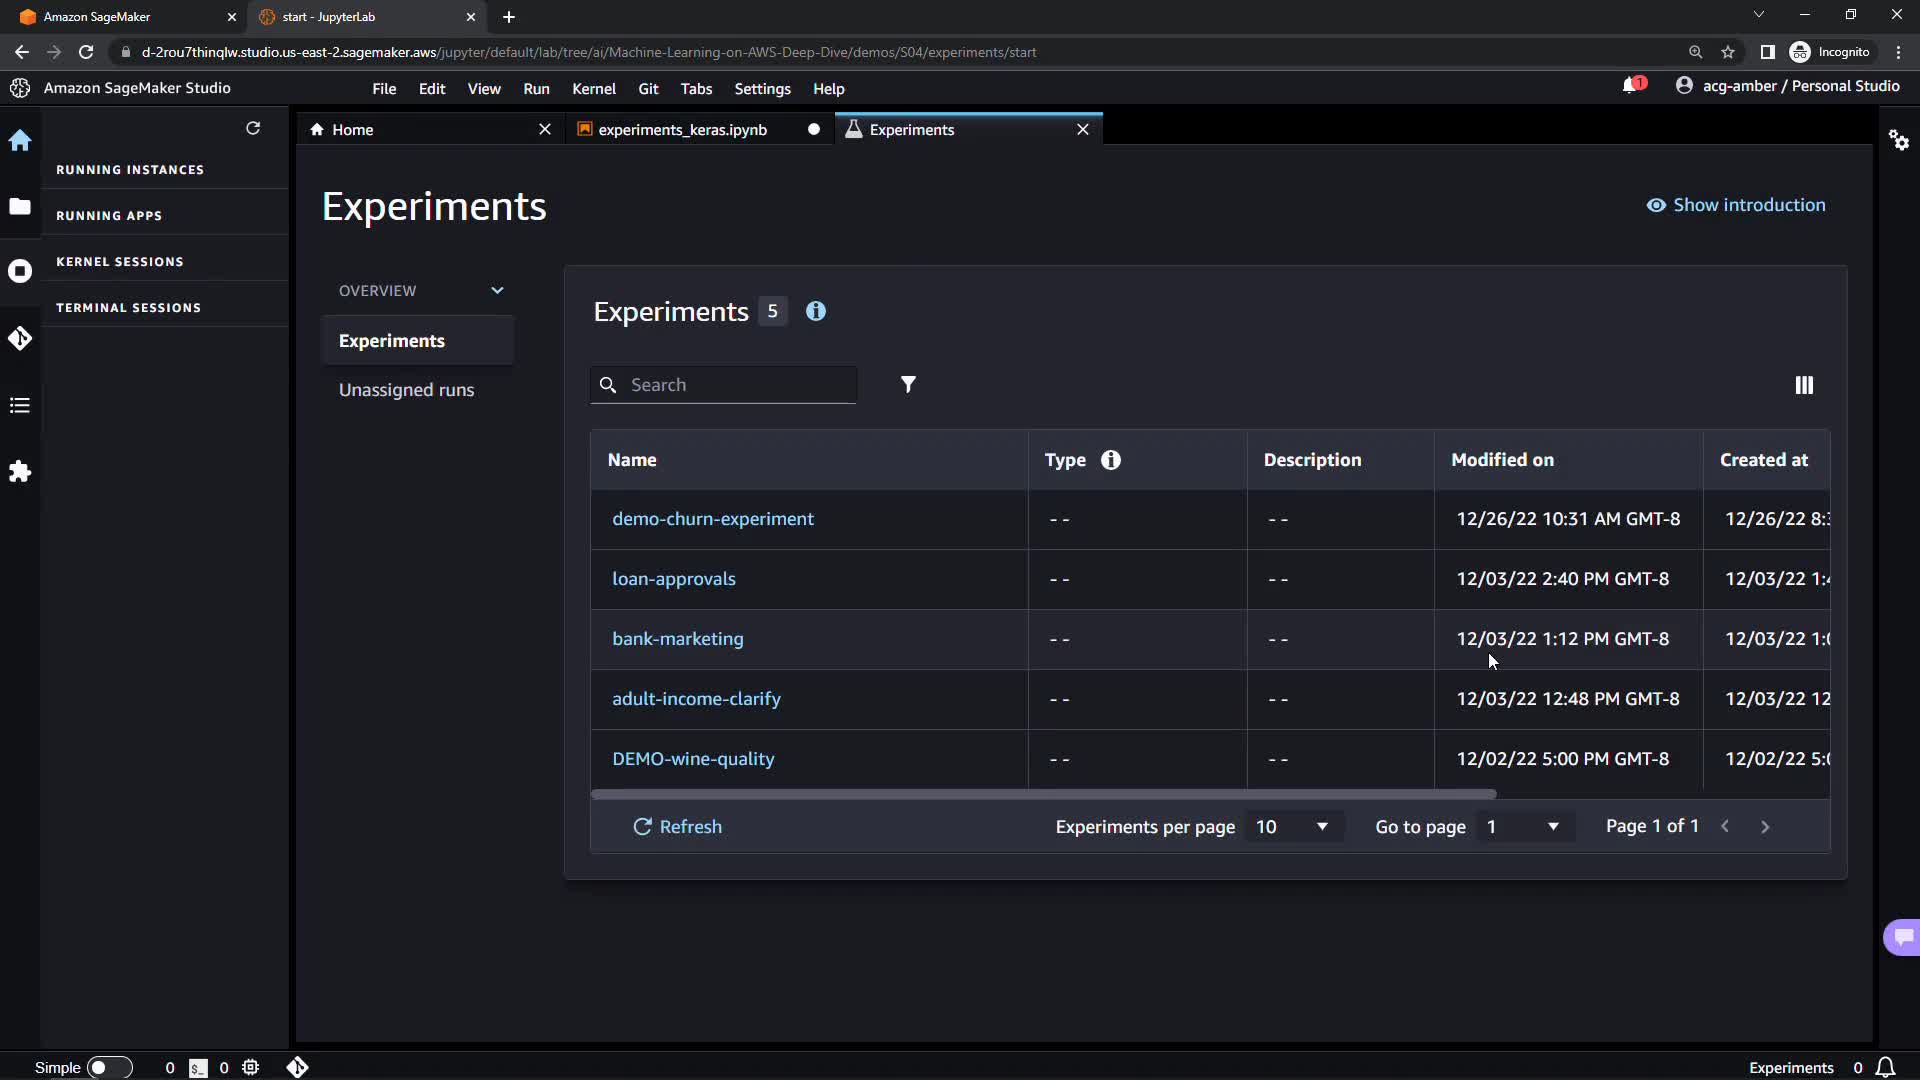
Task: Open Running Terminals and Kernels icon
Action: (20, 271)
